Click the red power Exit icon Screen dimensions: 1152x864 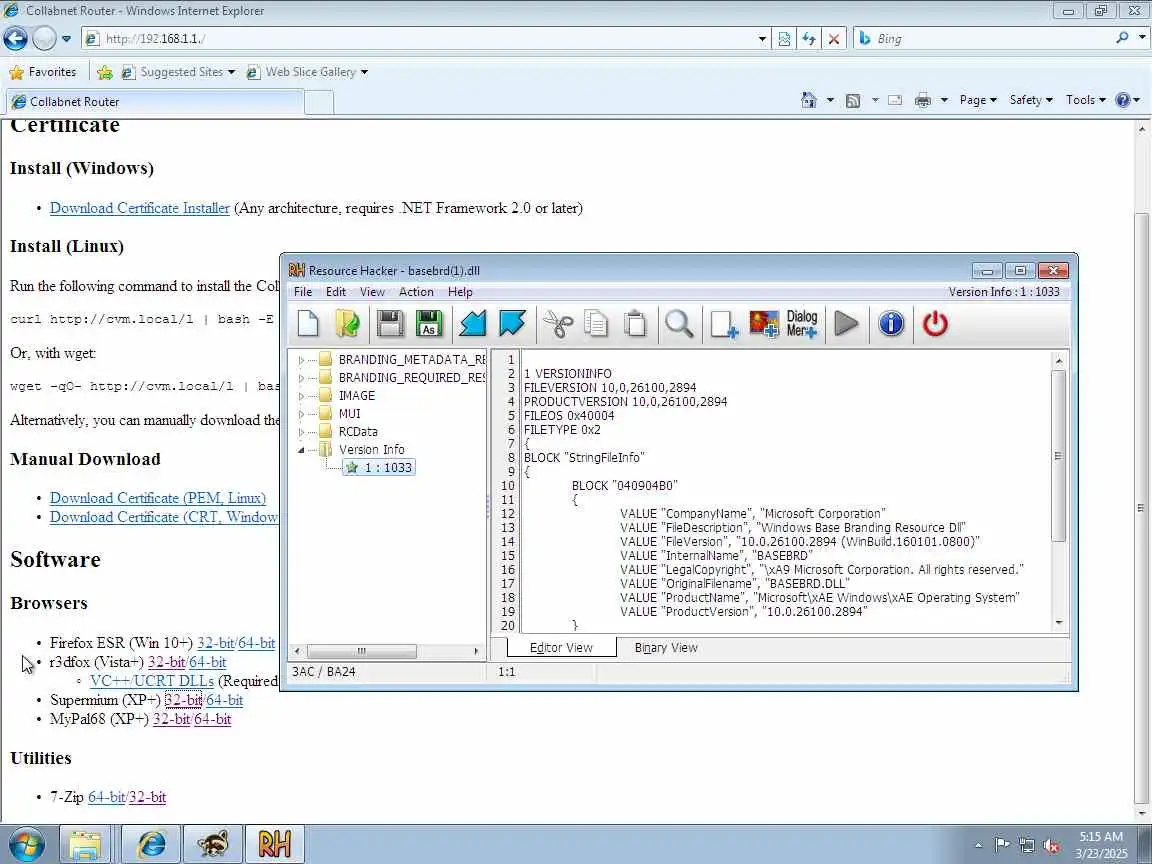coord(935,323)
